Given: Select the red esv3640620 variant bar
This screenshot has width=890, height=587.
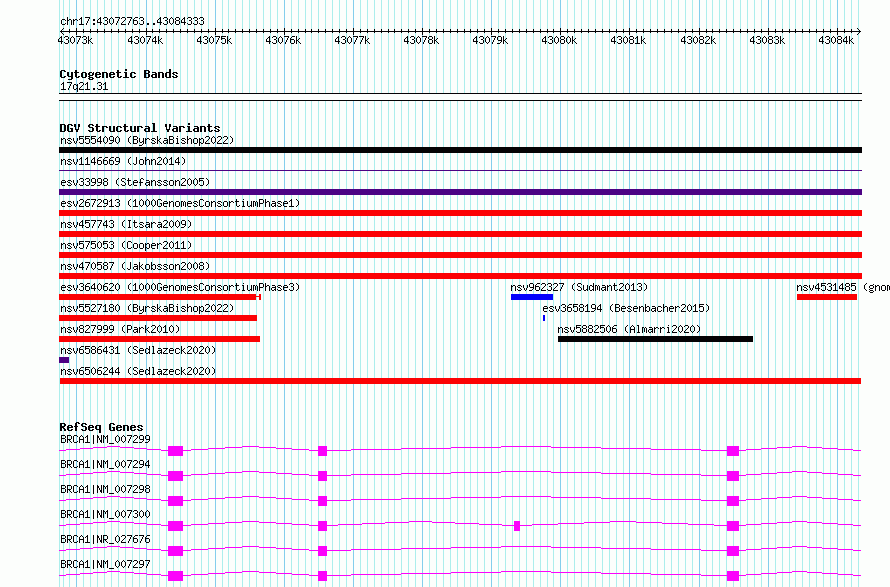Looking at the screenshot, I should pyautogui.click(x=159, y=297).
